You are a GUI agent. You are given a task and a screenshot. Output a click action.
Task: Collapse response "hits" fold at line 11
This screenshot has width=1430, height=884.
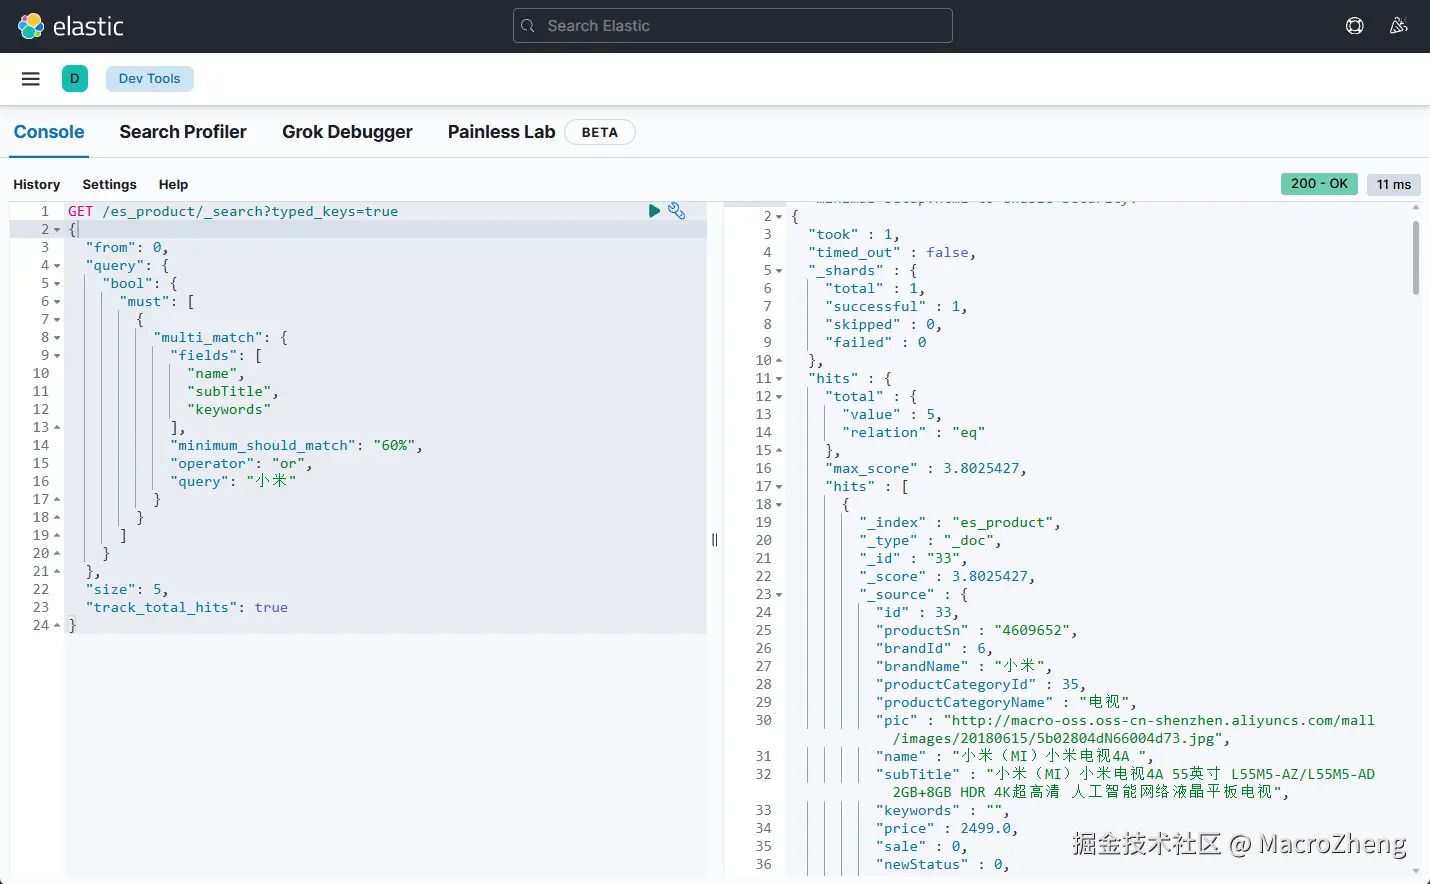(779, 379)
